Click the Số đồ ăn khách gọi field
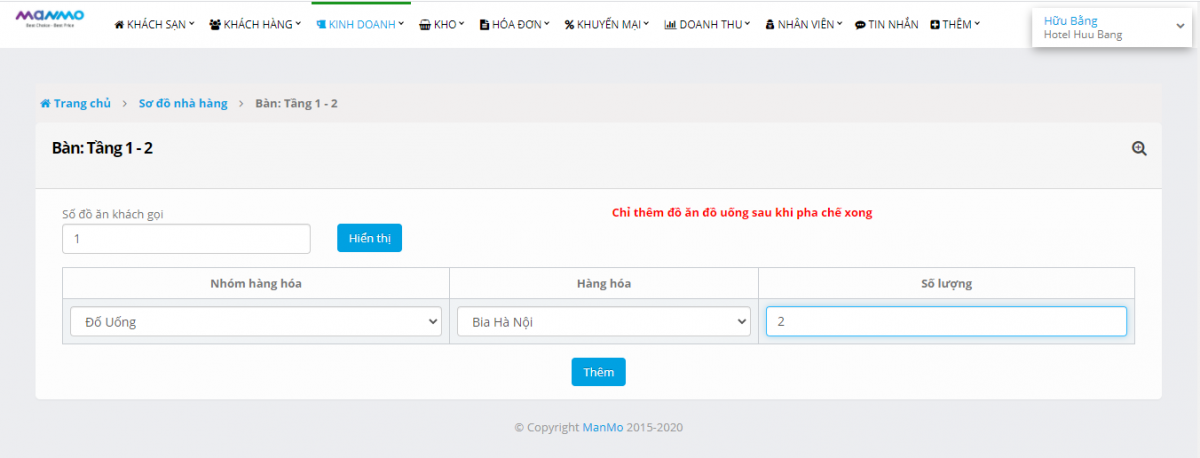The height and width of the screenshot is (458, 1200). pos(186,239)
